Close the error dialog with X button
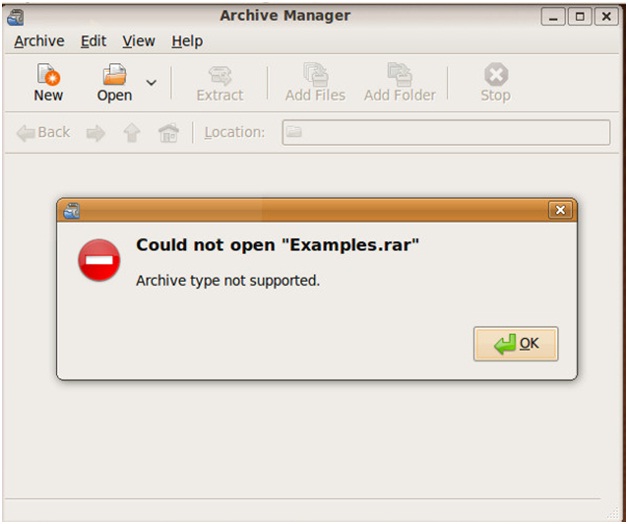Screen dimensions: 628x524 [560, 210]
